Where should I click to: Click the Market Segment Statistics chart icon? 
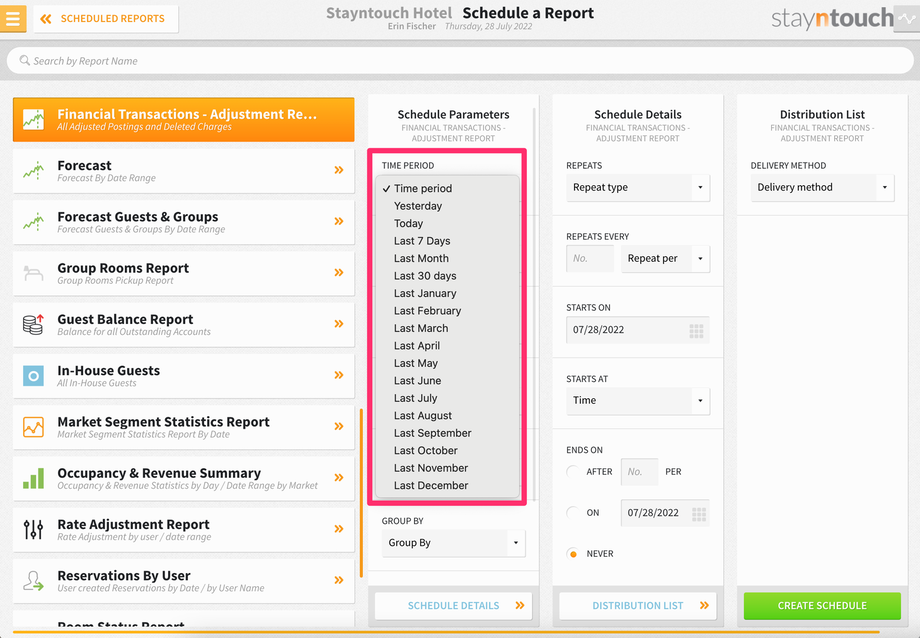33,427
